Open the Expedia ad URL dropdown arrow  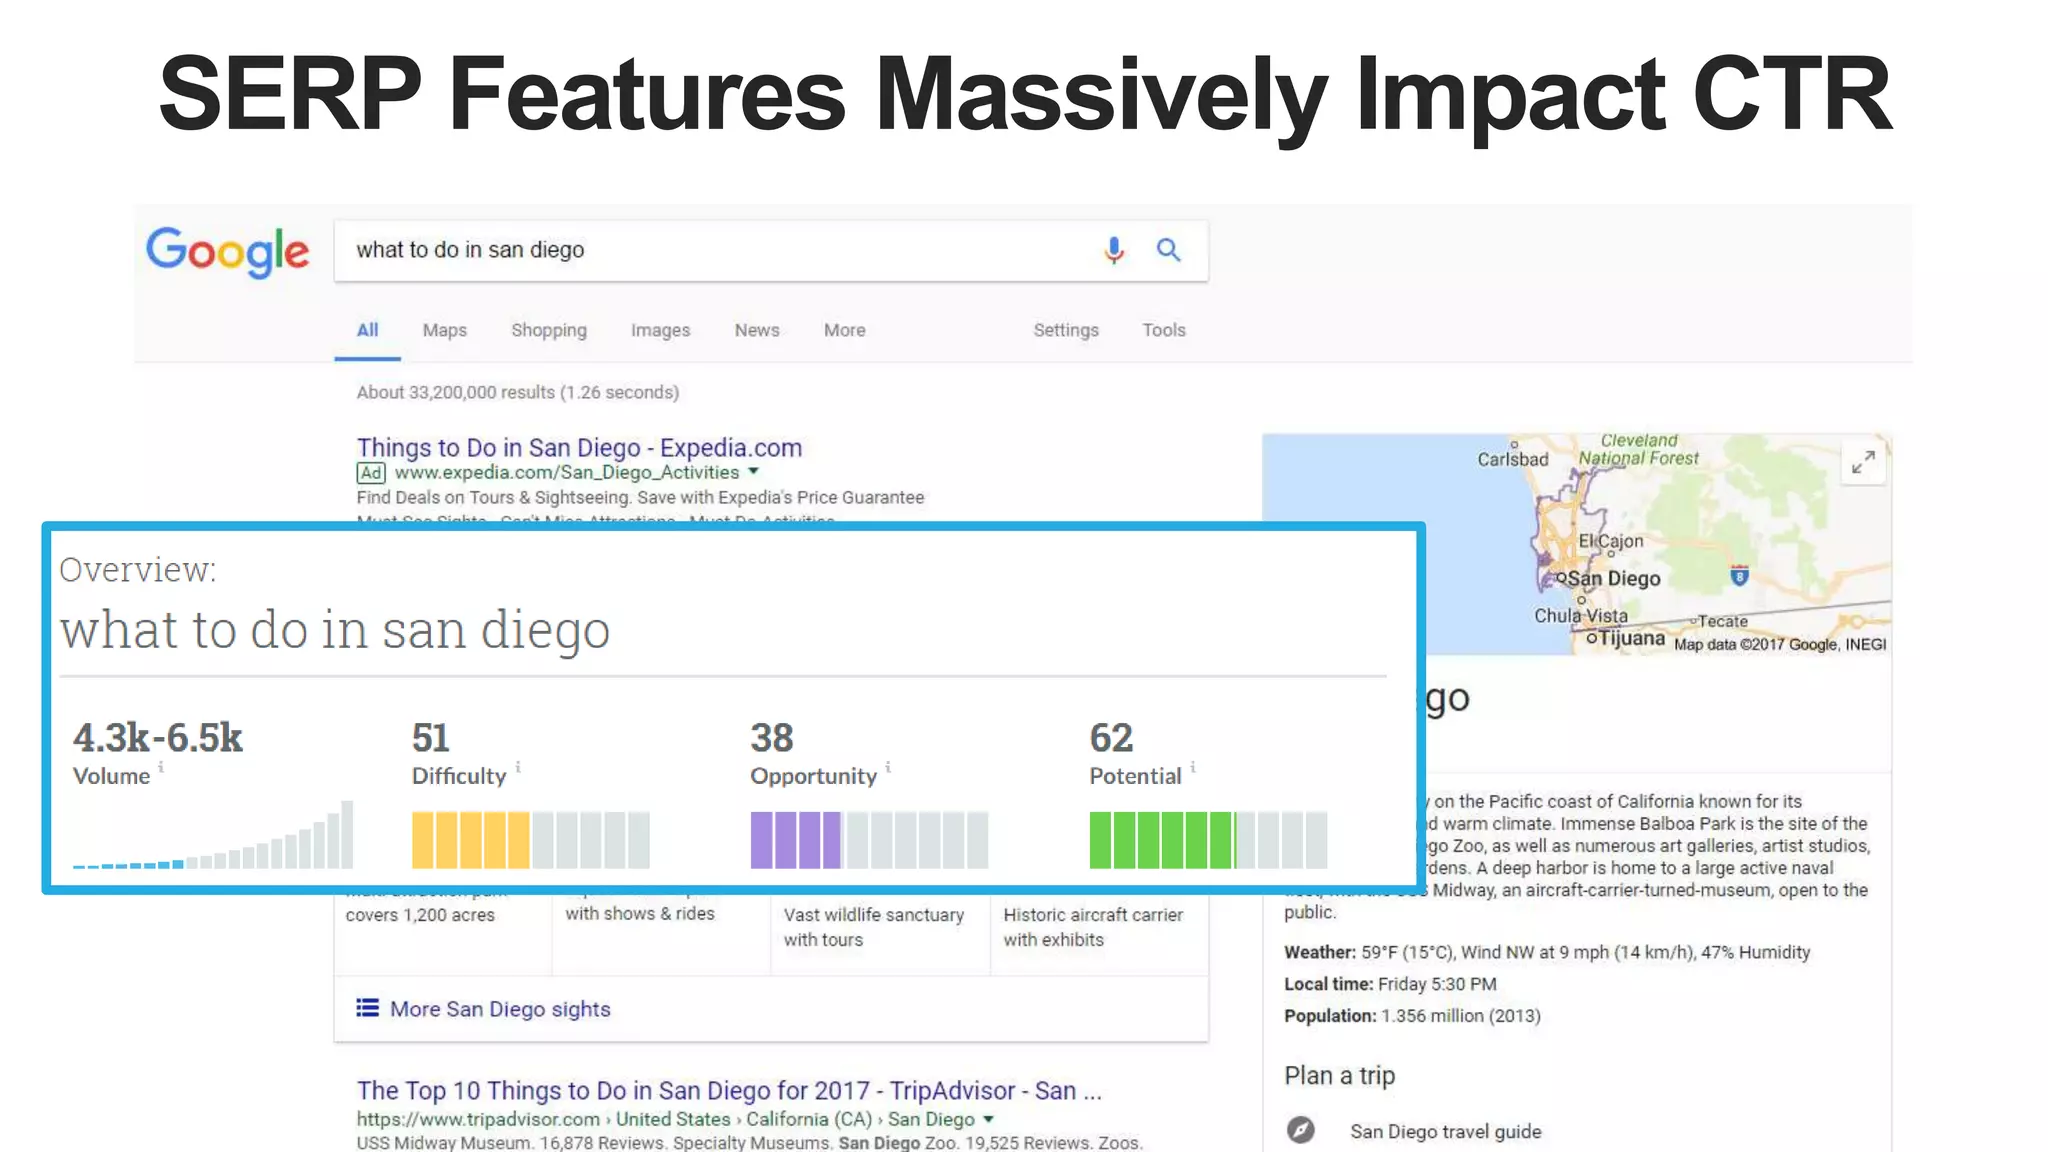(x=754, y=471)
